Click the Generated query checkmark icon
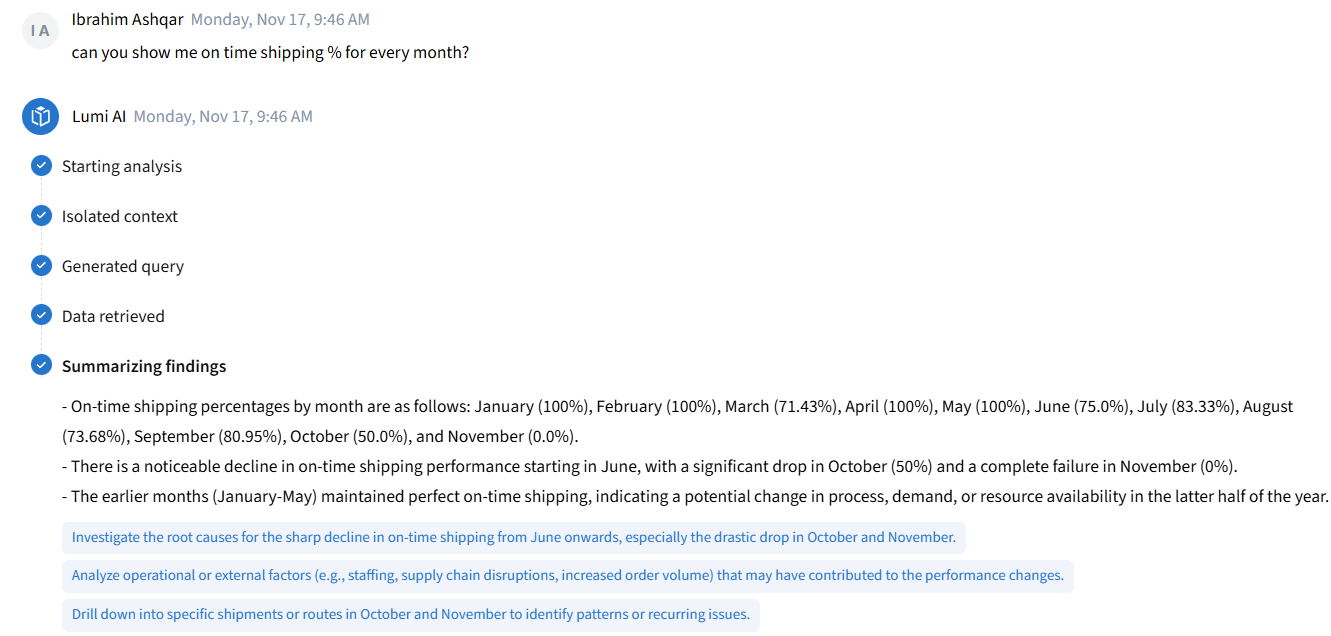 coord(41,266)
